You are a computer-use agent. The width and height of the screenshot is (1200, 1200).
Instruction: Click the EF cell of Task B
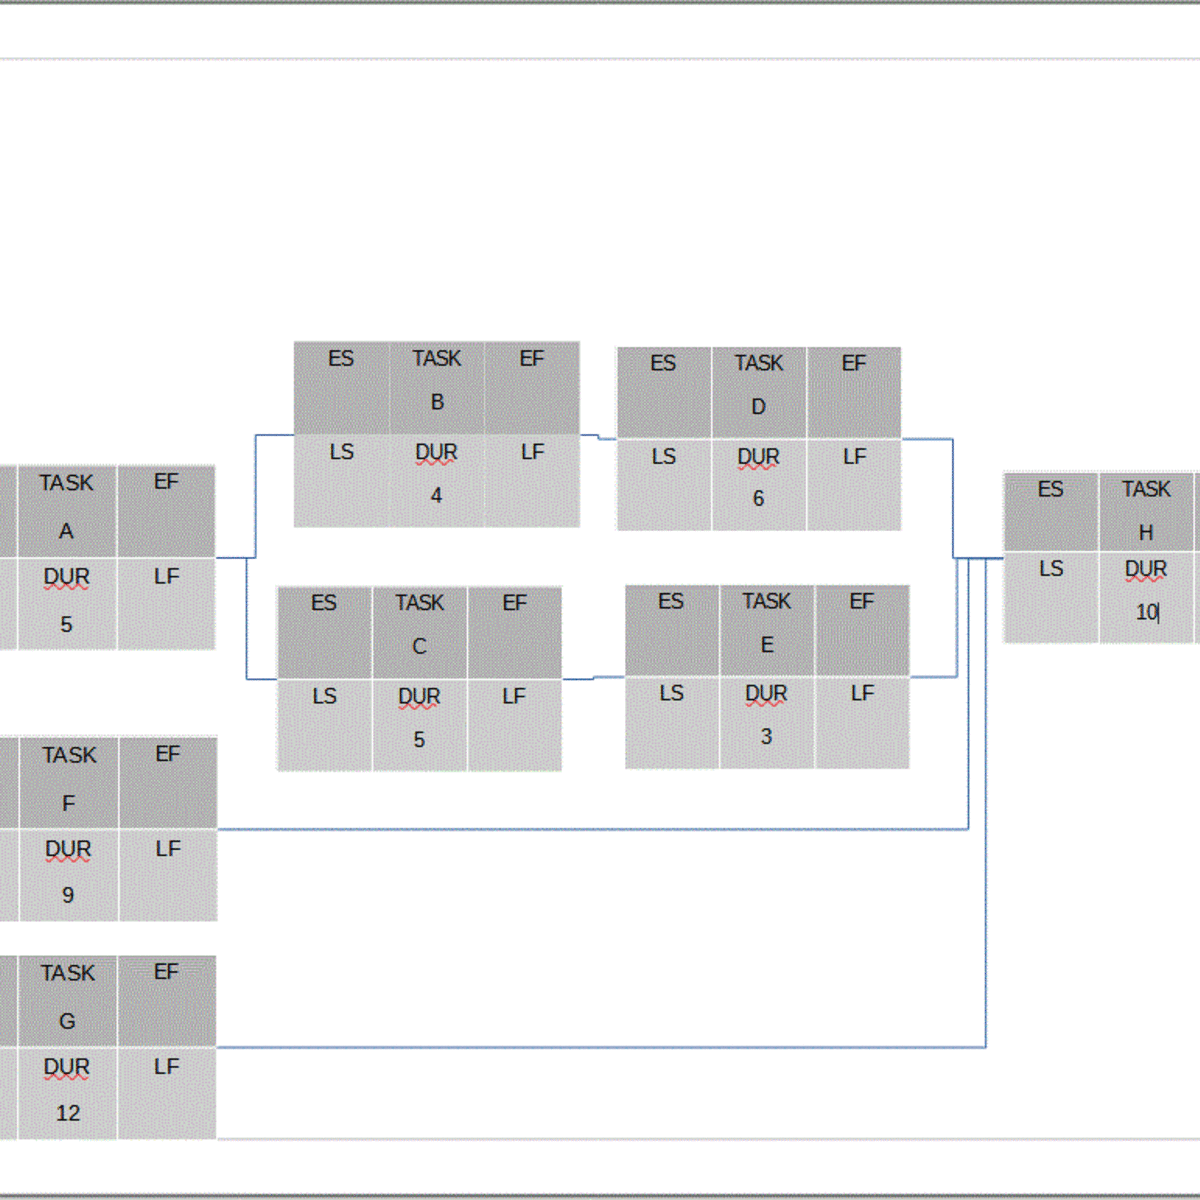532,387
